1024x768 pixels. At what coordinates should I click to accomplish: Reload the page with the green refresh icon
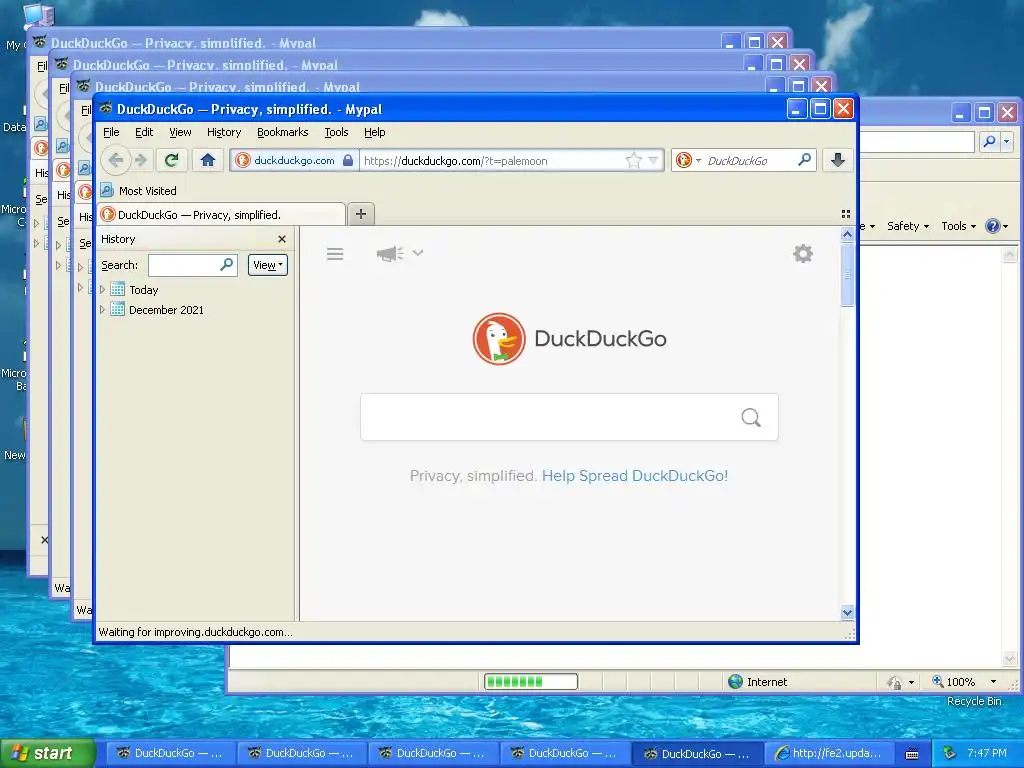click(x=172, y=160)
